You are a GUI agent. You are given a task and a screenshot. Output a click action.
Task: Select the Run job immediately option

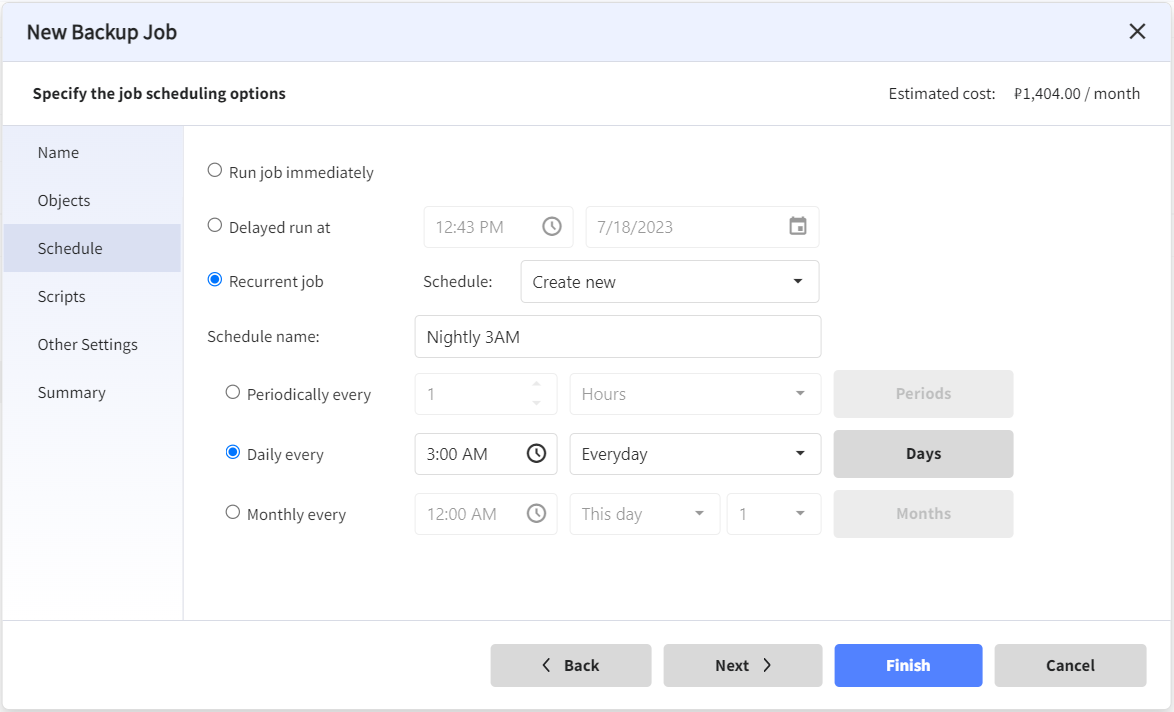tap(215, 171)
